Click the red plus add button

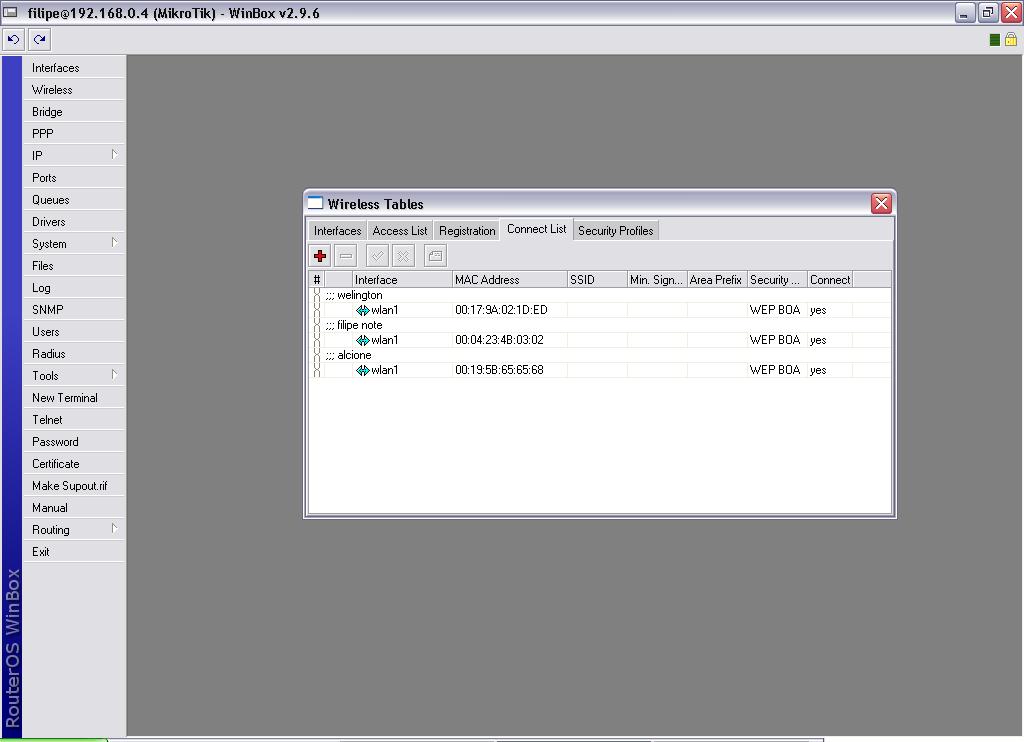click(x=320, y=256)
